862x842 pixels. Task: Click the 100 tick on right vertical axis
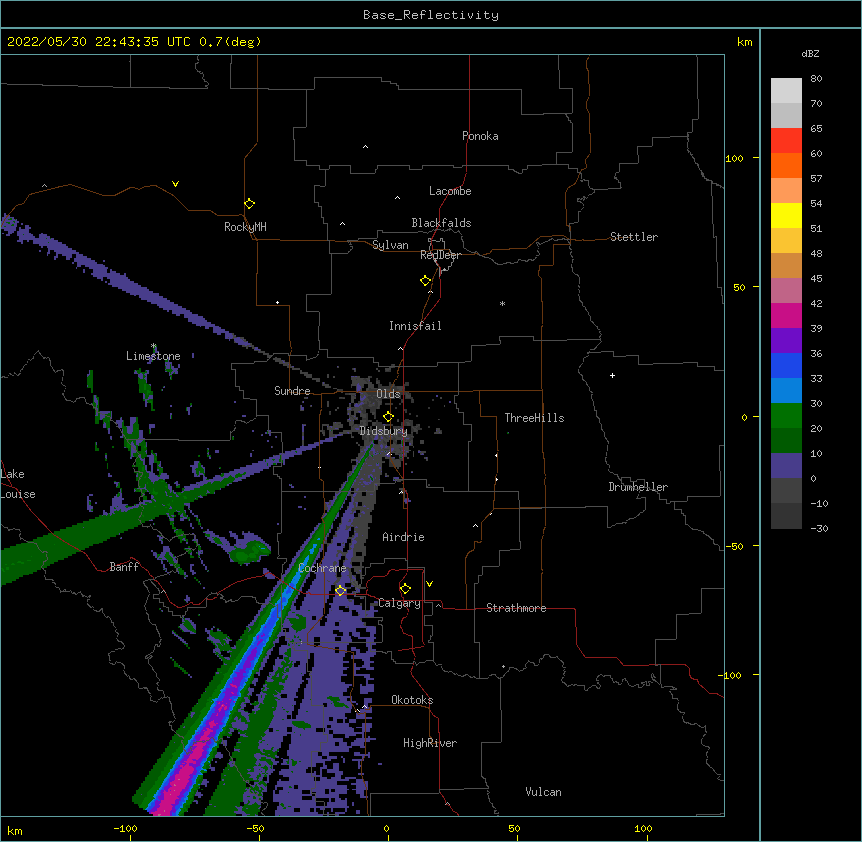click(x=734, y=158)
